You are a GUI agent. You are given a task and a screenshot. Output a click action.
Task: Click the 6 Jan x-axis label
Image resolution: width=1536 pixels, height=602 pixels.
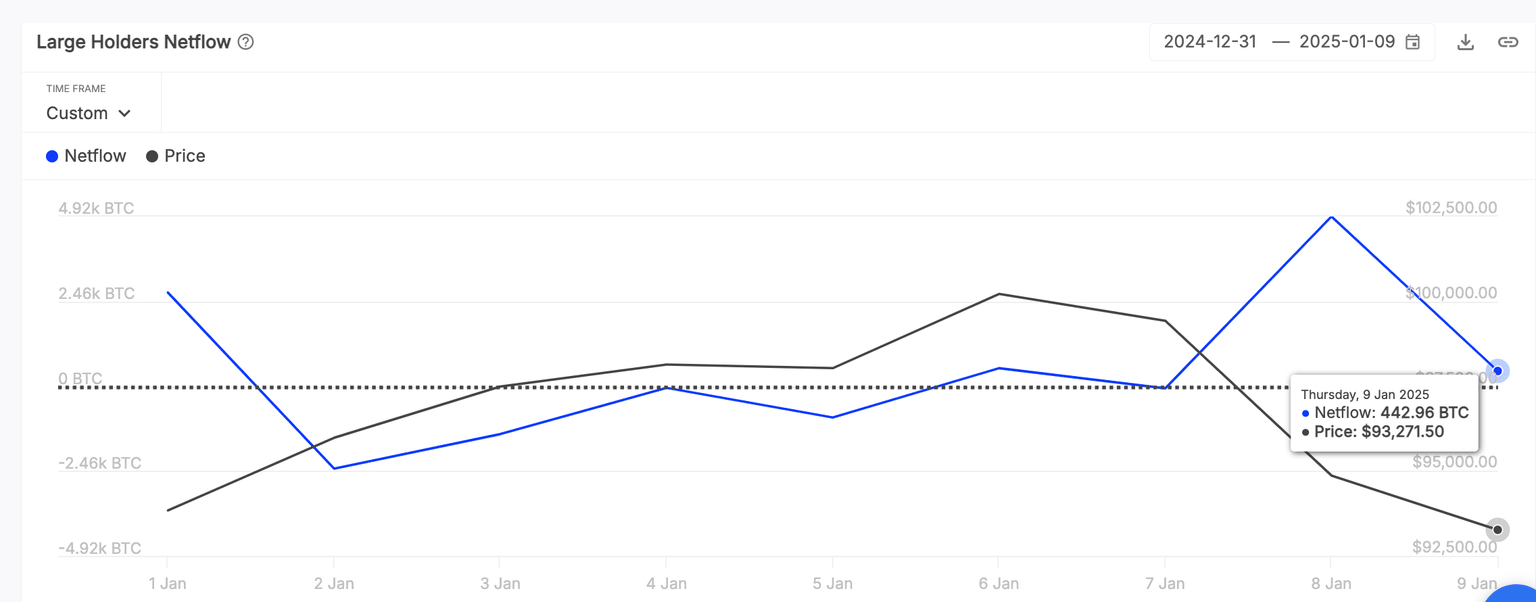(998, 583)
